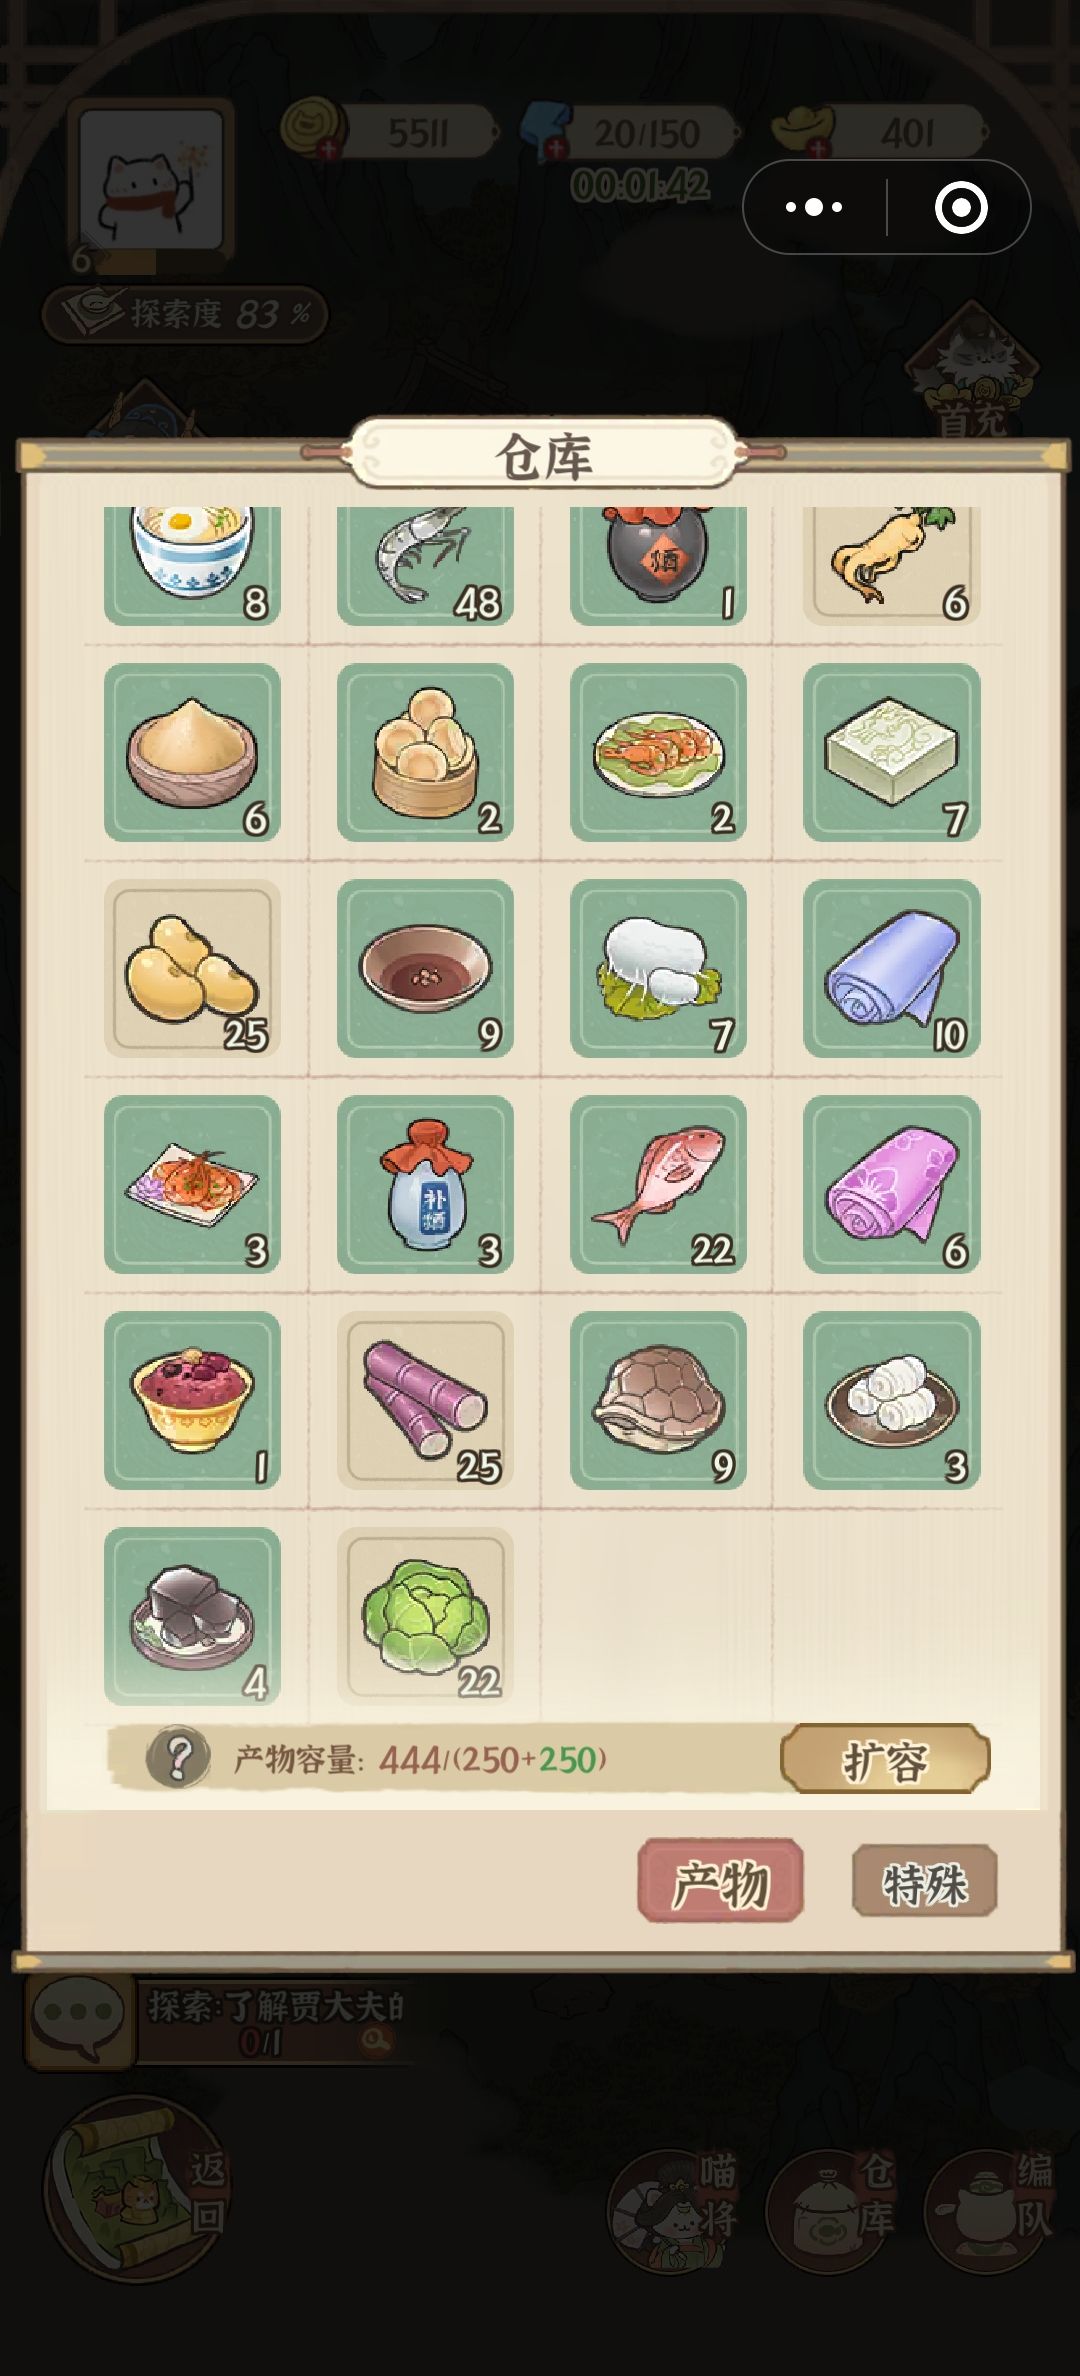Switch to the 特殊 special tab

click(x=924, y=1881)
